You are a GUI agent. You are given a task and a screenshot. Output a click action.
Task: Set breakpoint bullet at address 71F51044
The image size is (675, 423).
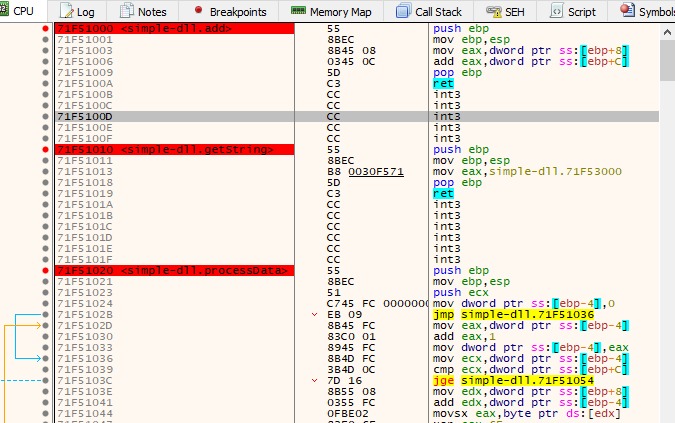pos(45,413)
